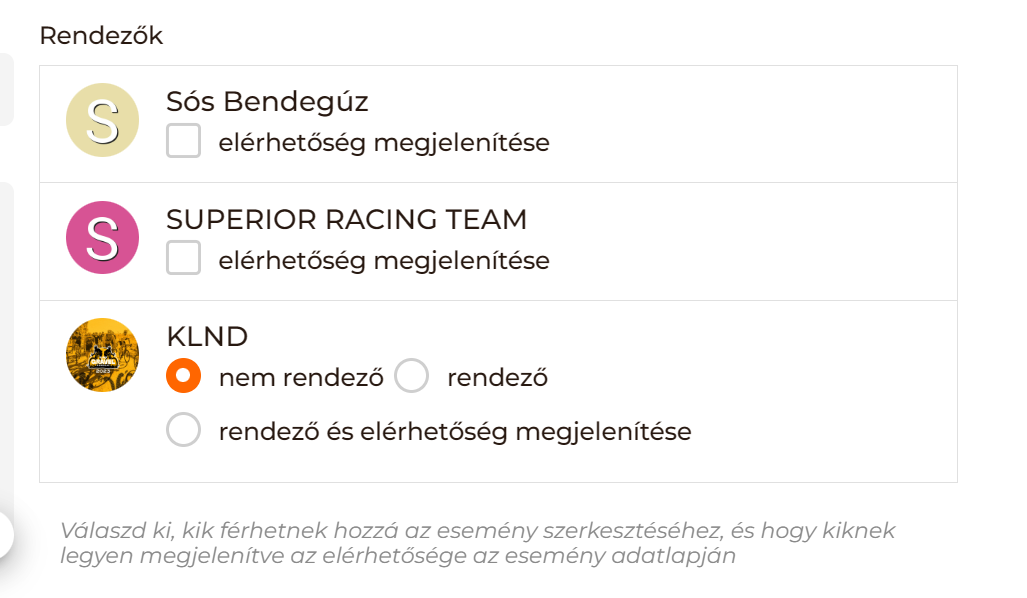Click the "nem rendező" label text

pyautogui.click(x=301, y=378)
